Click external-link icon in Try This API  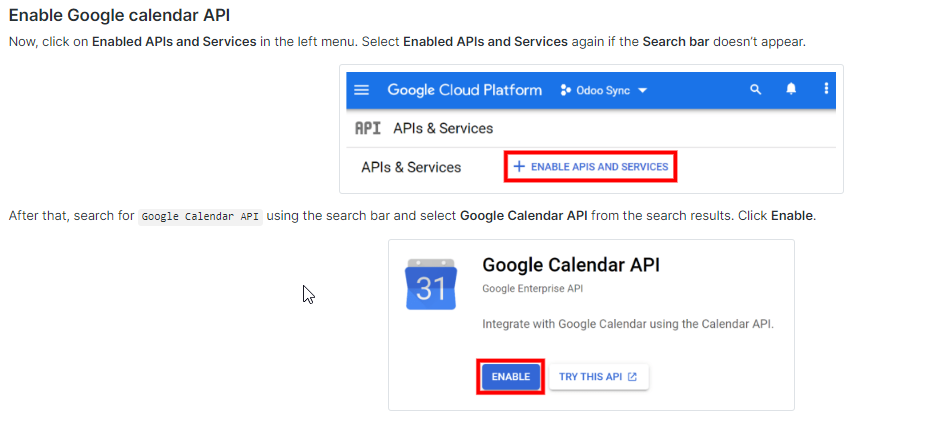(x=632, y=377)
